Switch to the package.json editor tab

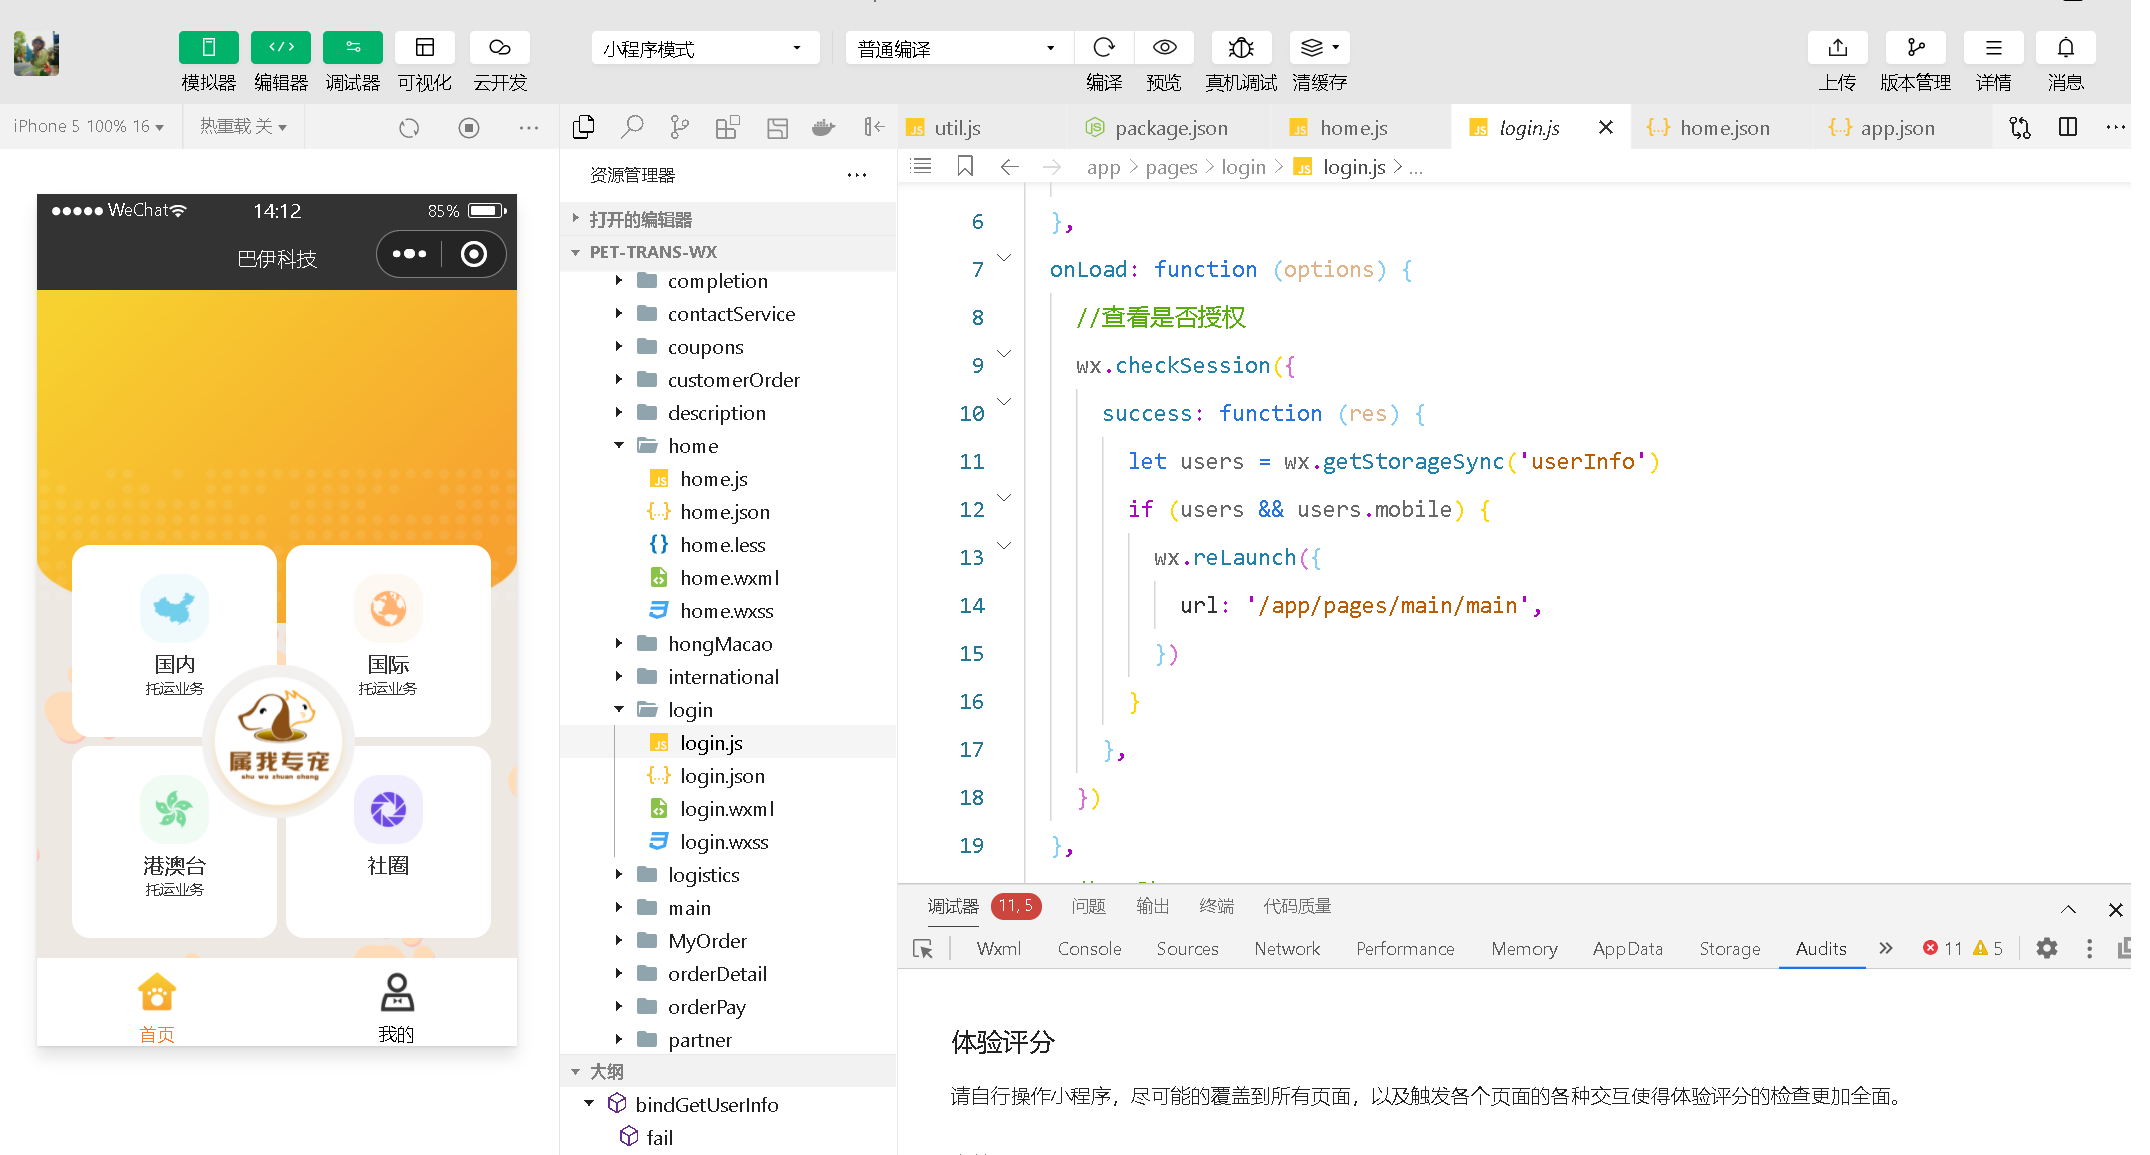pyautogui.click(x=1170, y=128)
